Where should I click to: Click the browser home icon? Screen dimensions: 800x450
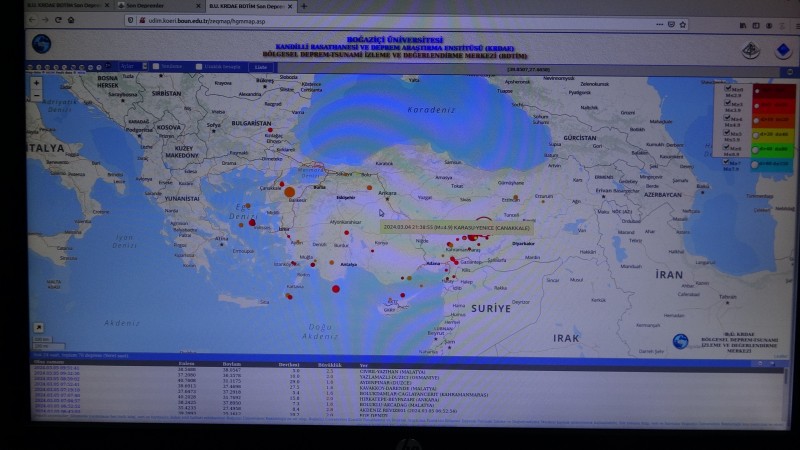pos(72,20)
